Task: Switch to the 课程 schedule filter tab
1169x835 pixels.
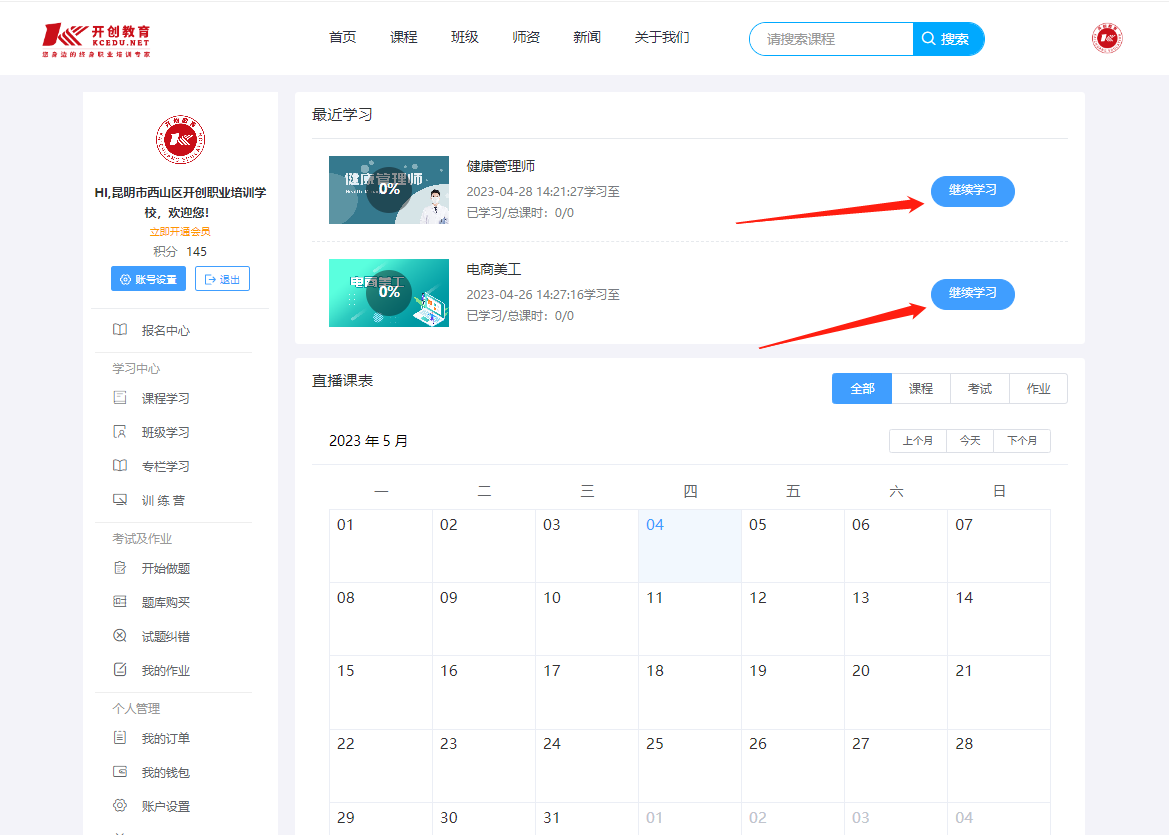Action: pos(921,388)
